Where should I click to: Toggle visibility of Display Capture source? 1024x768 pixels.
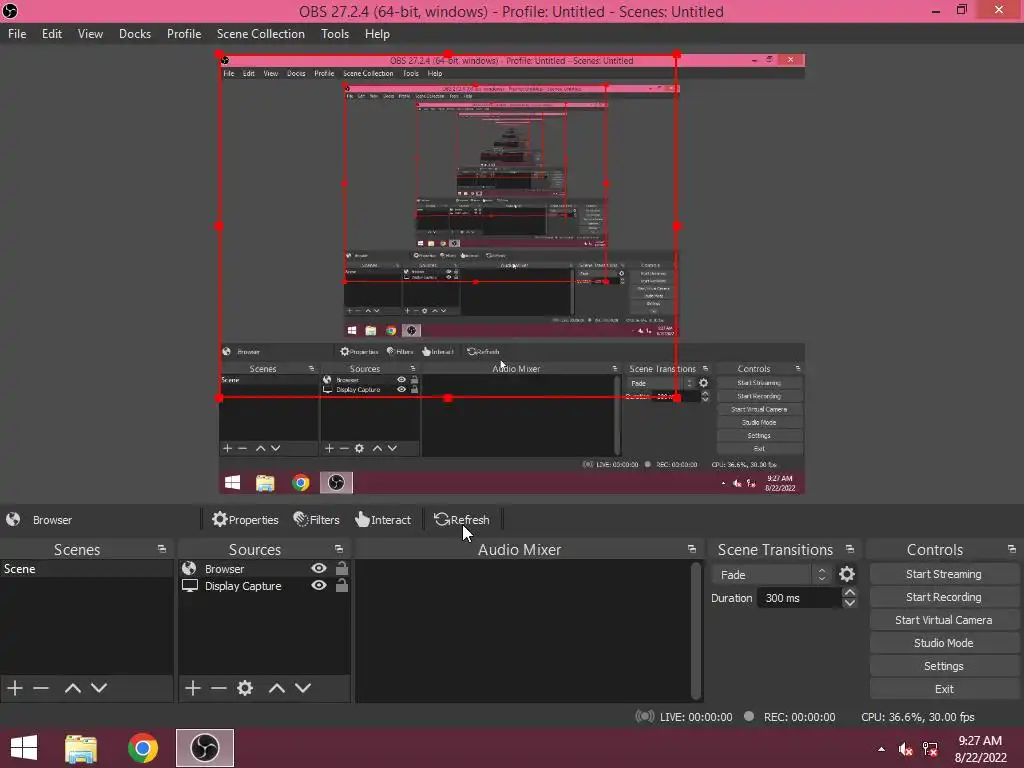tap(319, 585)
